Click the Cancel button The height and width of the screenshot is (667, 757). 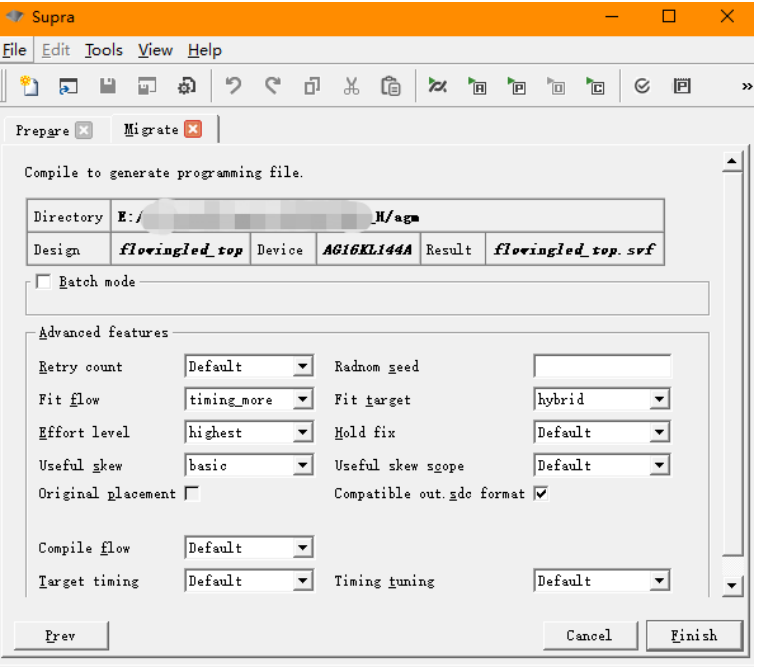tap(589, 636)
